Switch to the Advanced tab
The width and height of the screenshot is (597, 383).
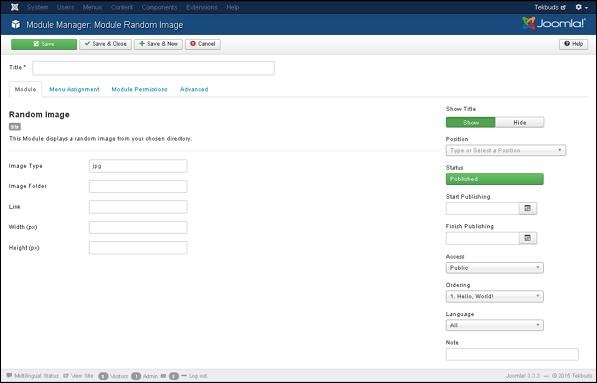click(x=194, y=89)
